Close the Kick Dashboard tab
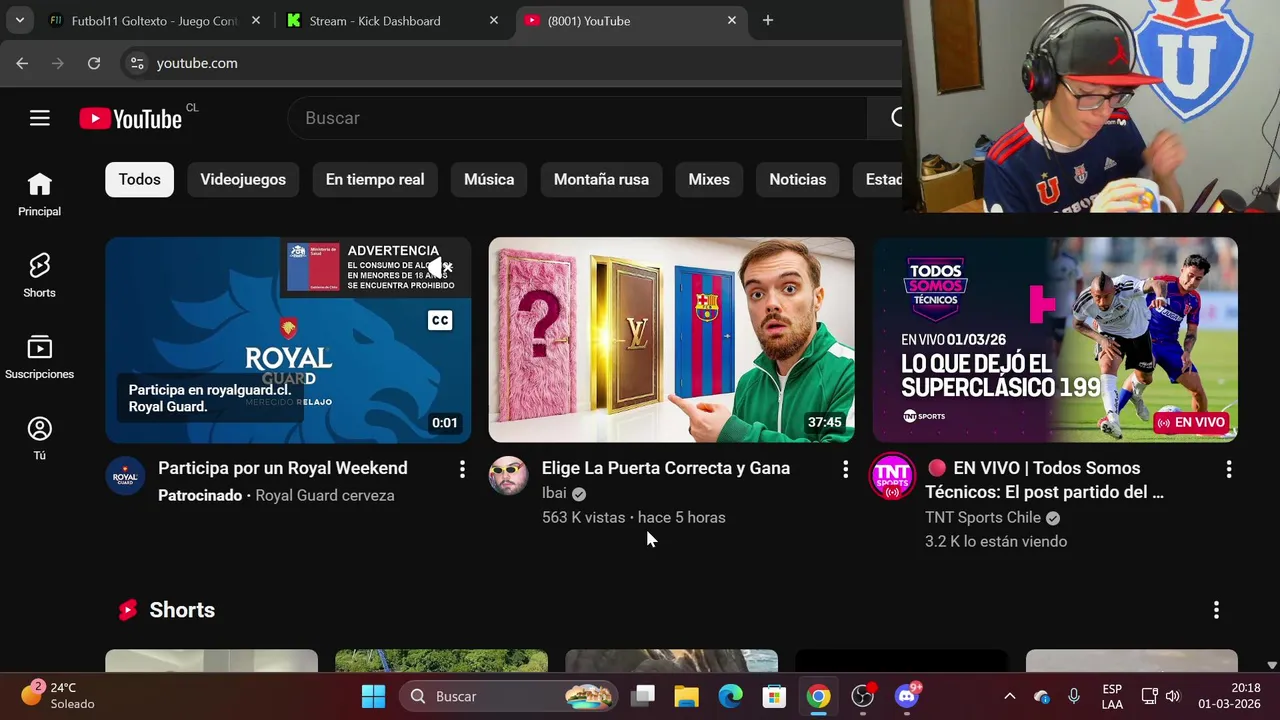 coord(494,20)
